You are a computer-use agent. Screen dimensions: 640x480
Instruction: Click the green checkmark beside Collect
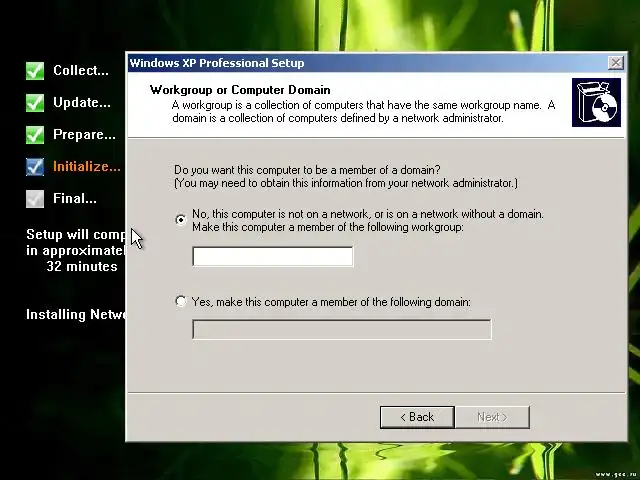coord(35,71)
